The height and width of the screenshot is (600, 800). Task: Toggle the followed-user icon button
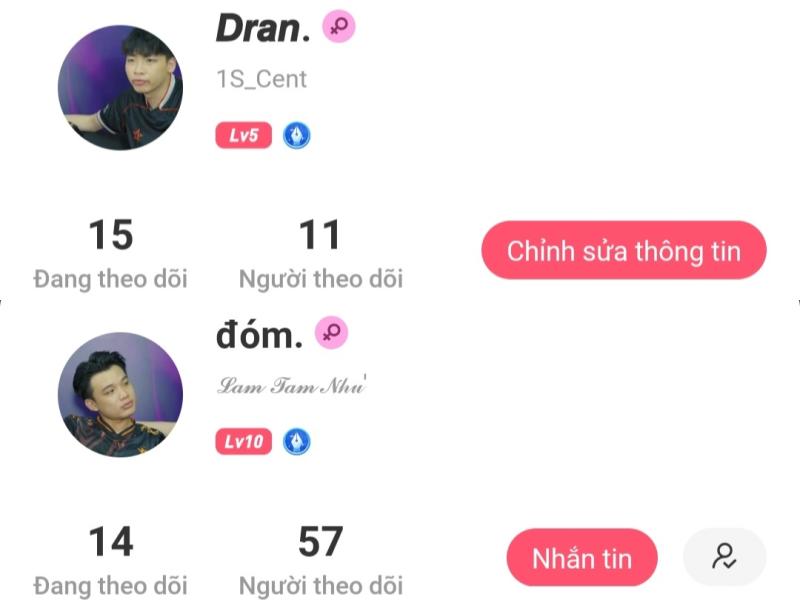(724, 557)
